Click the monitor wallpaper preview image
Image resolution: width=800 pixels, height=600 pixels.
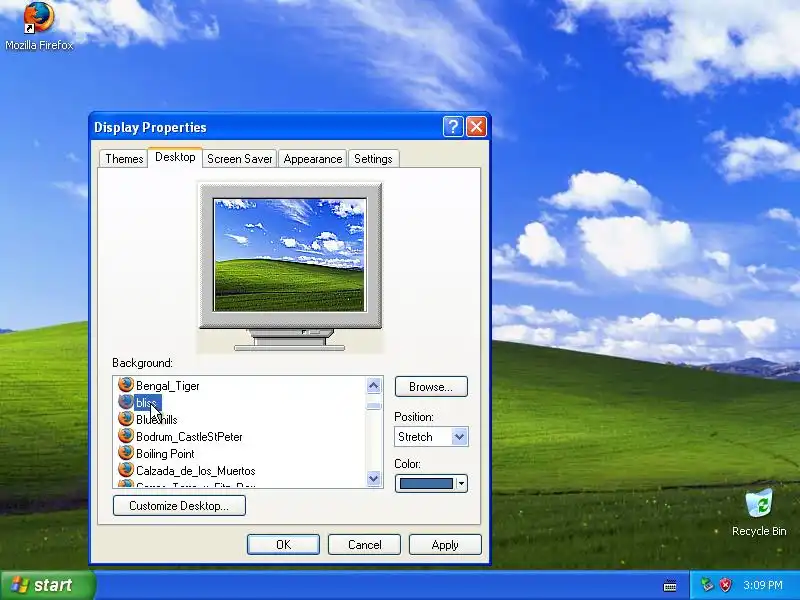coord(289,255)
